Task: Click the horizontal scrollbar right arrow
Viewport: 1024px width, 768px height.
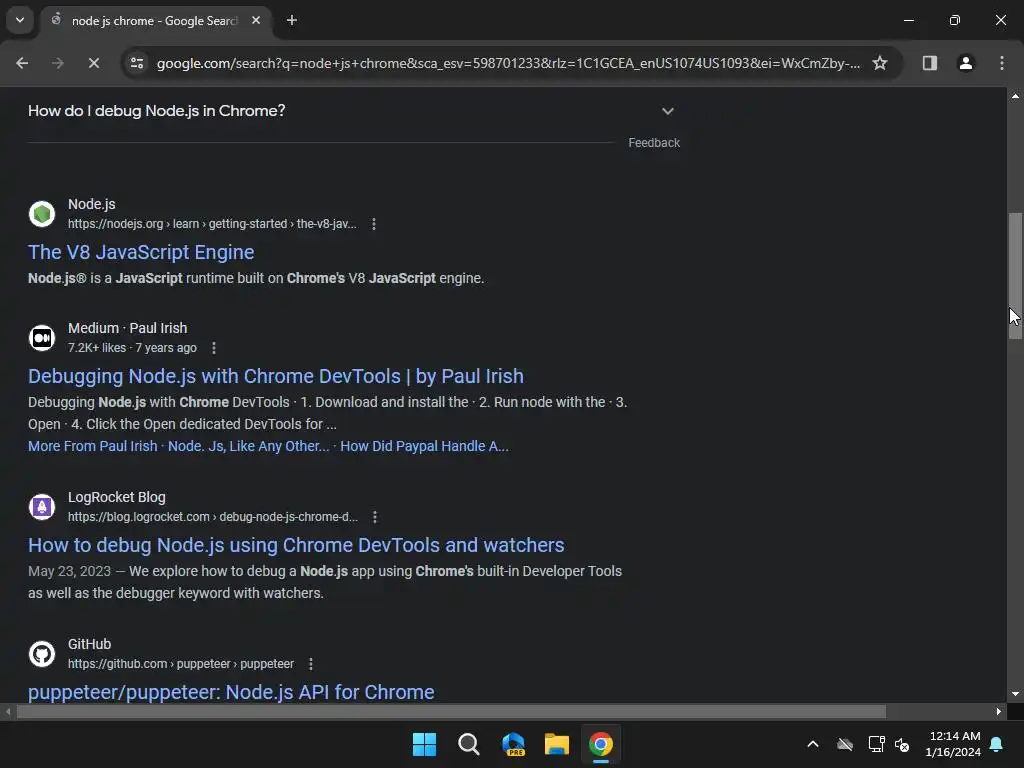Action: click(999, 712)
